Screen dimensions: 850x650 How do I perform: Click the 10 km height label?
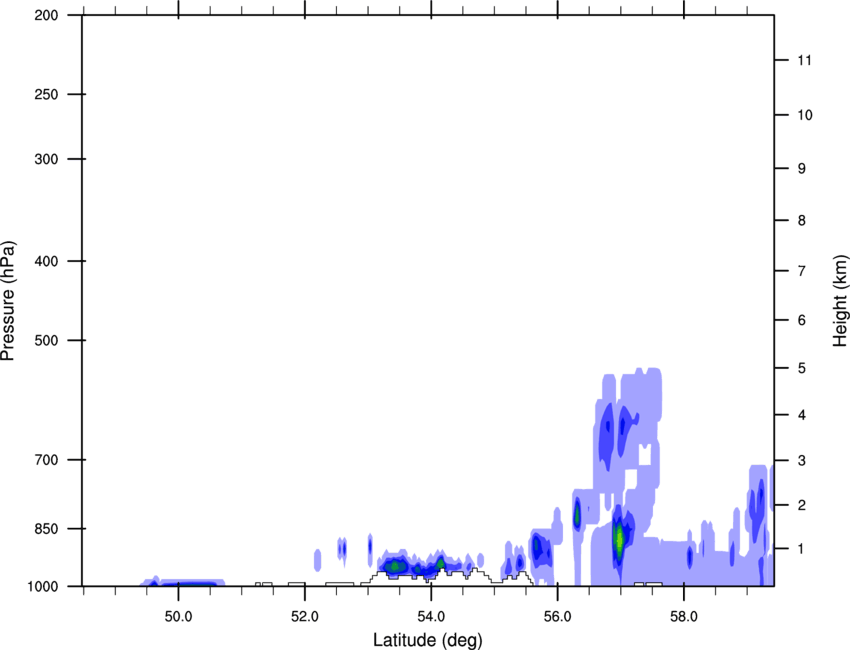[x=805, y=115]
